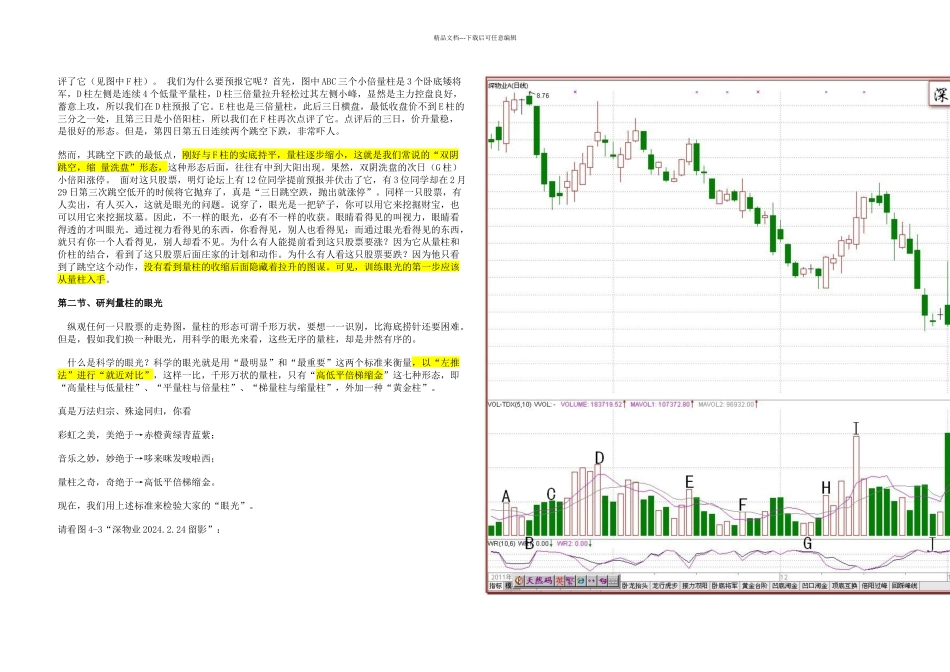
Task: Click the MAVOL1: 107372.80 value
Action: [x=660, y=404]
